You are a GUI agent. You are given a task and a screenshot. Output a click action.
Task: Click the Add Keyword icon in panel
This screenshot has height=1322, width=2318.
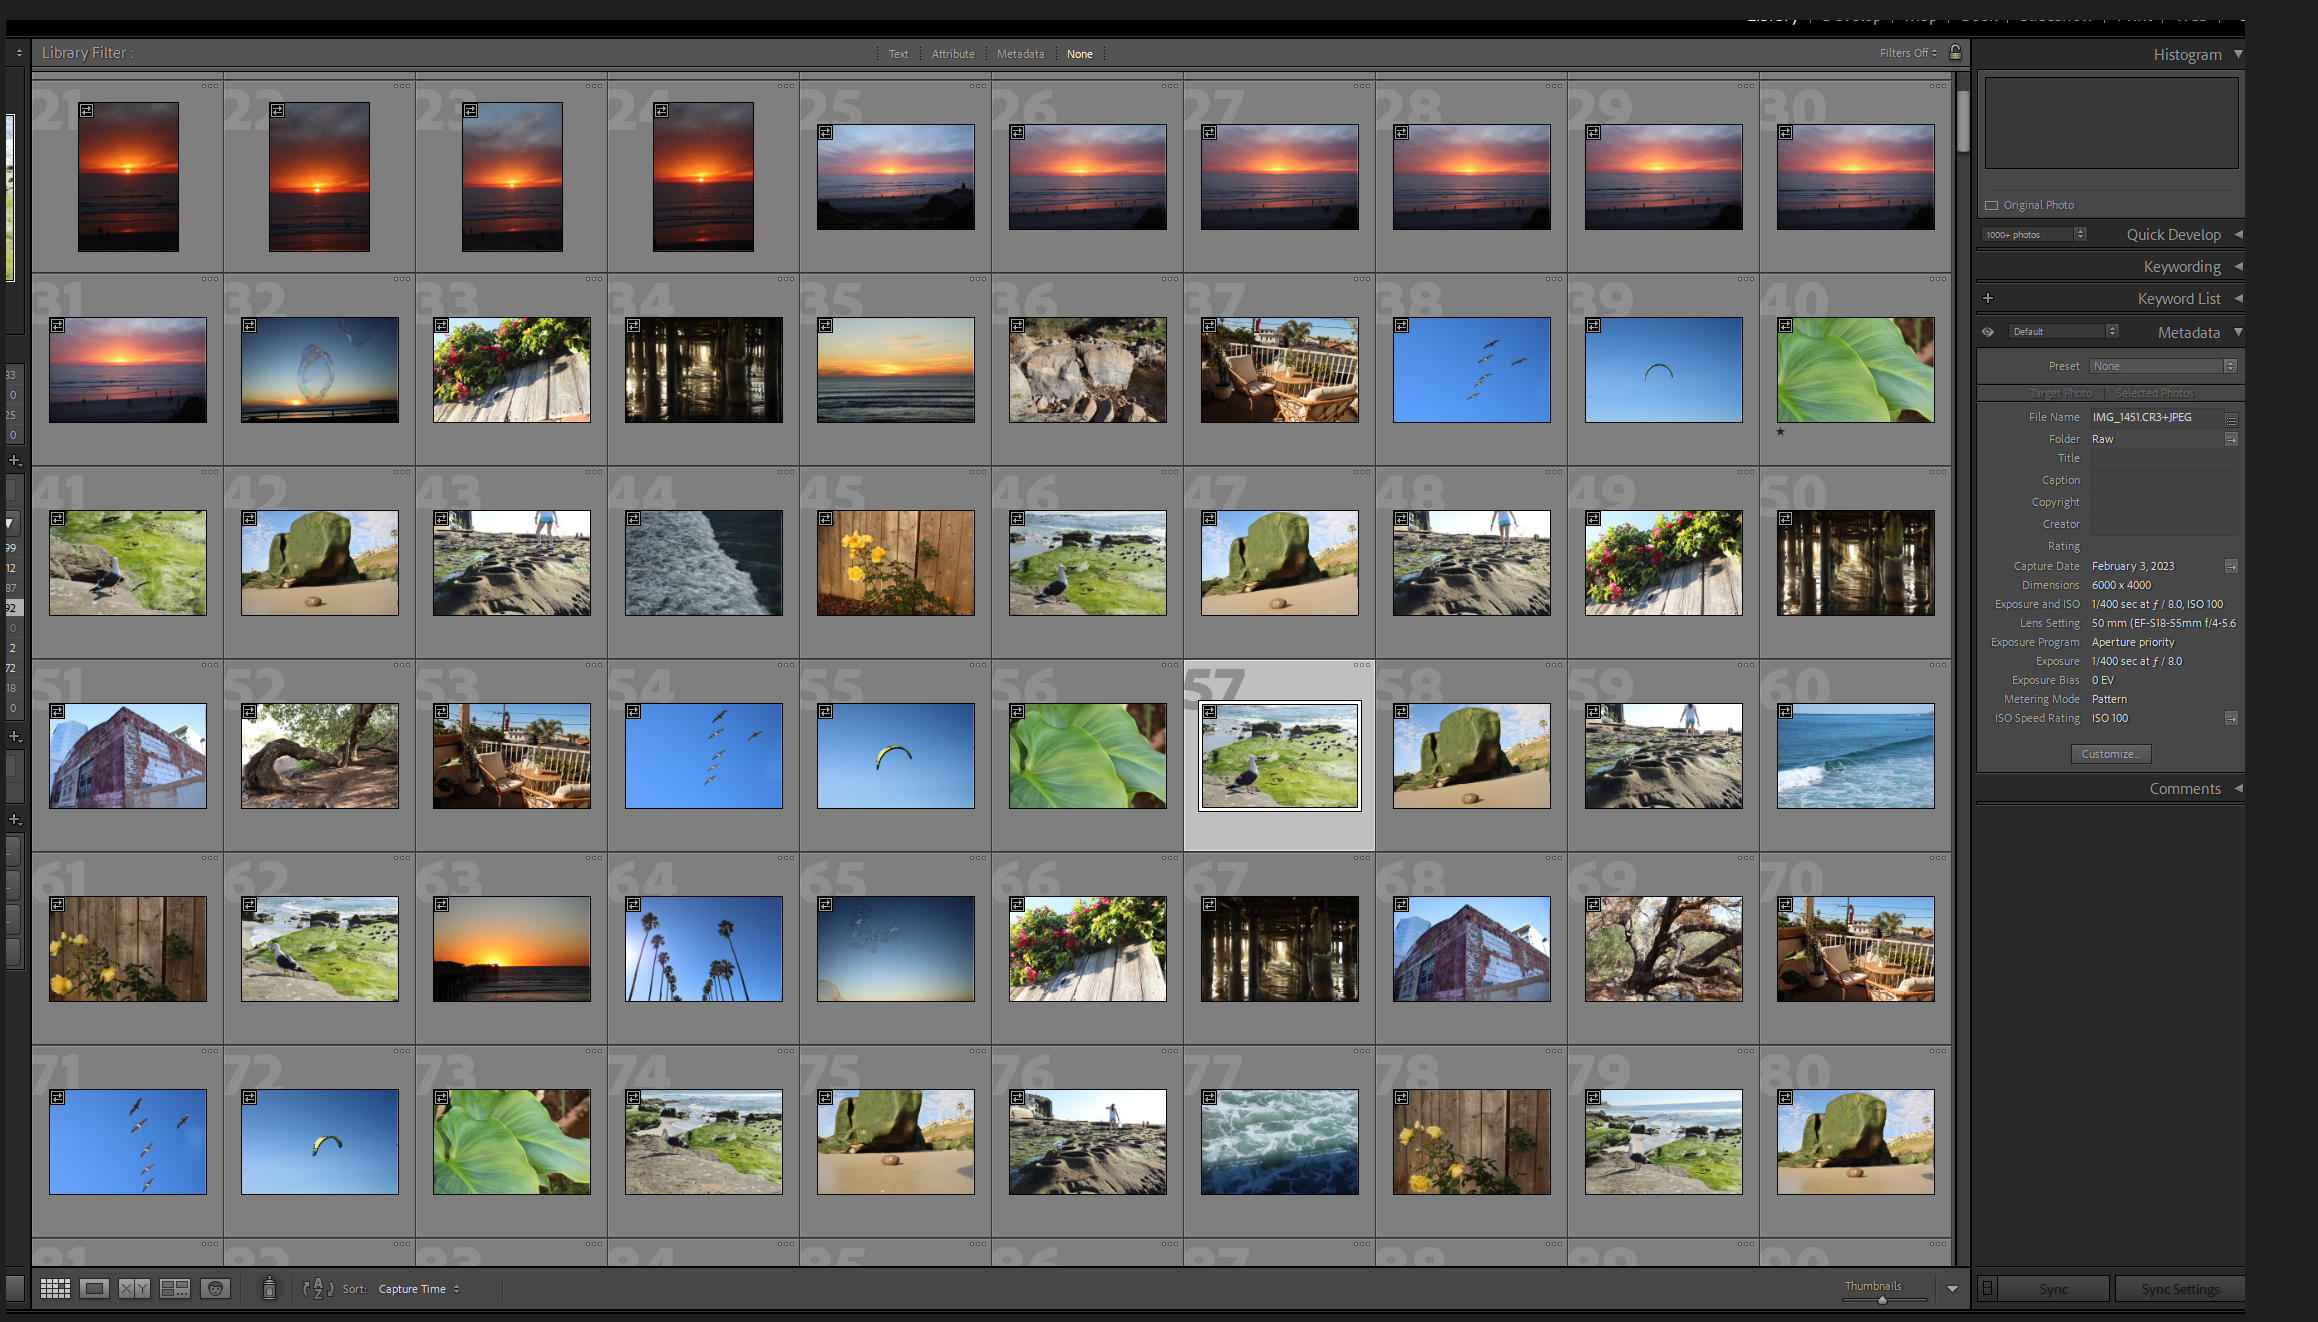pyautogui.click(x=1987, y=299)
